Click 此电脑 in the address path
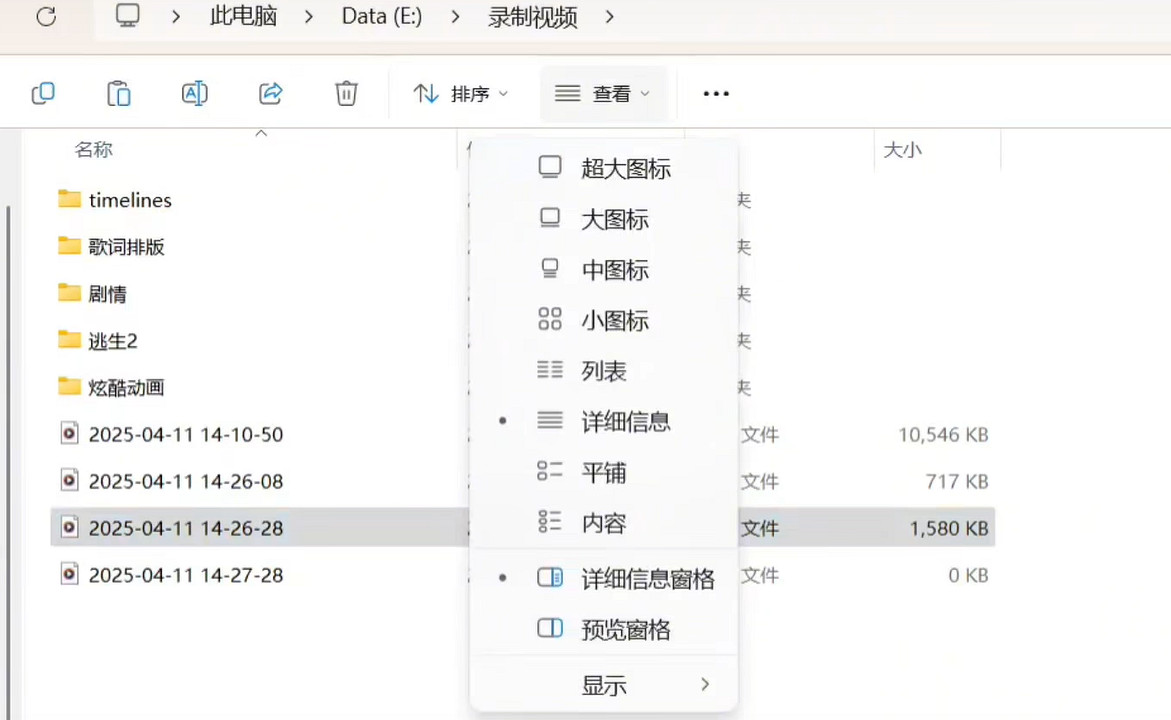 pos(243,17)
